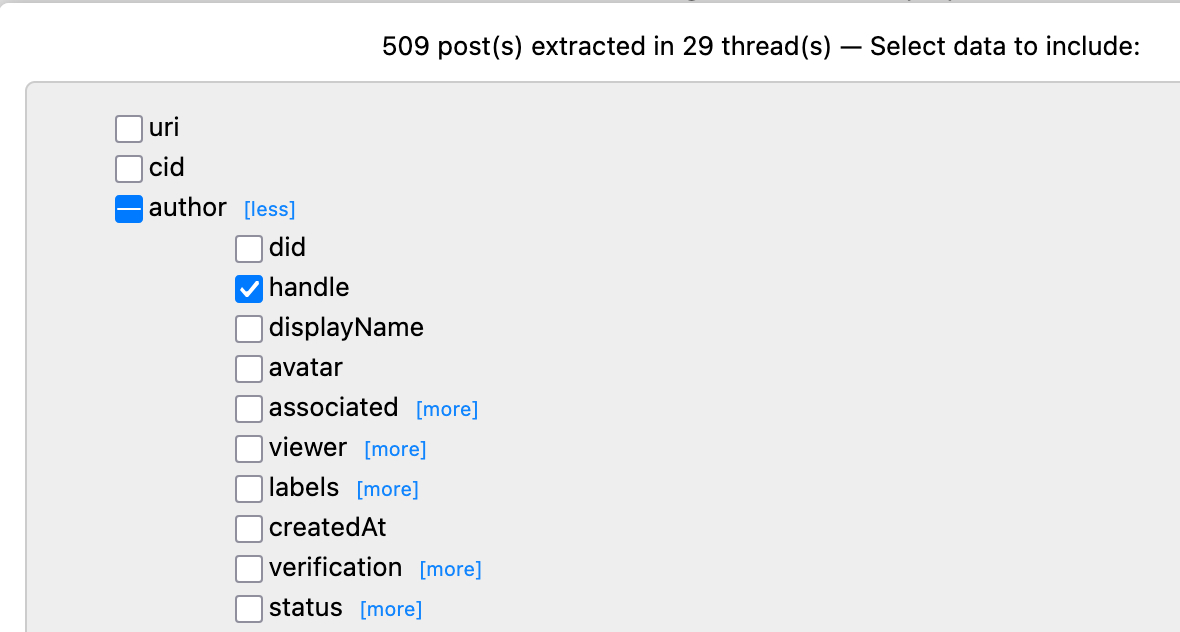This screenshot has height=632, width=1180.
Task: Click the handle field label
Action: coord(309,288)
